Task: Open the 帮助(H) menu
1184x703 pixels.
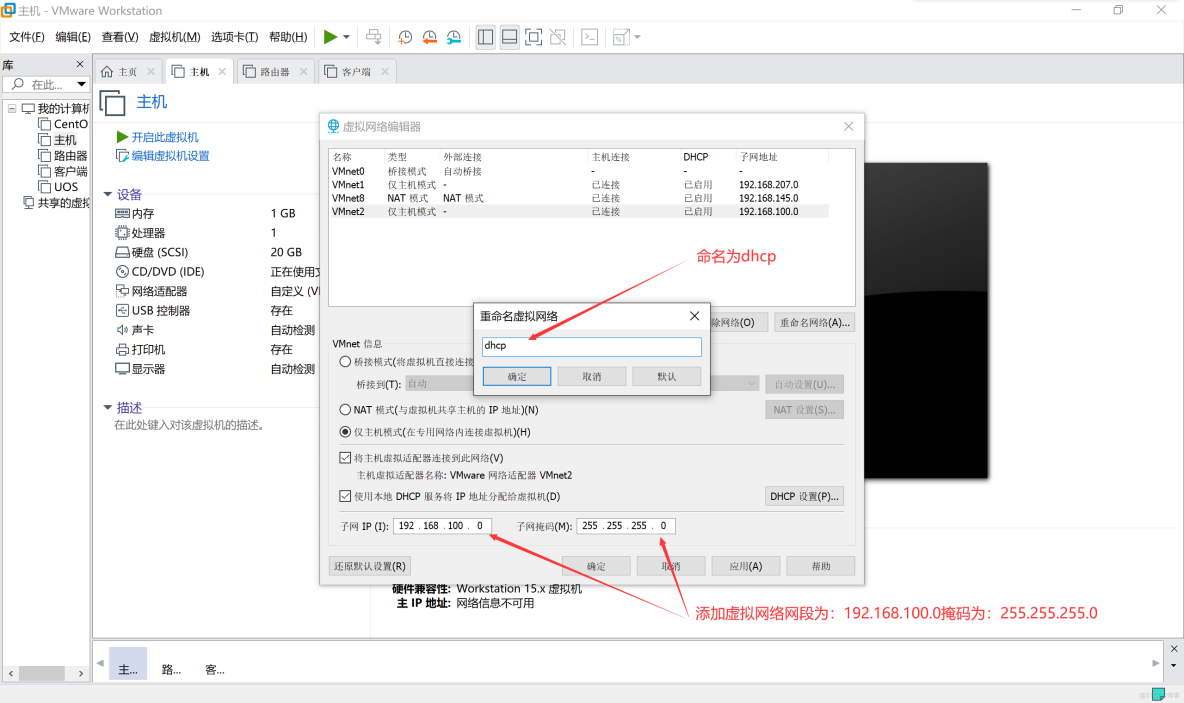Action: (x=288, y=37)
